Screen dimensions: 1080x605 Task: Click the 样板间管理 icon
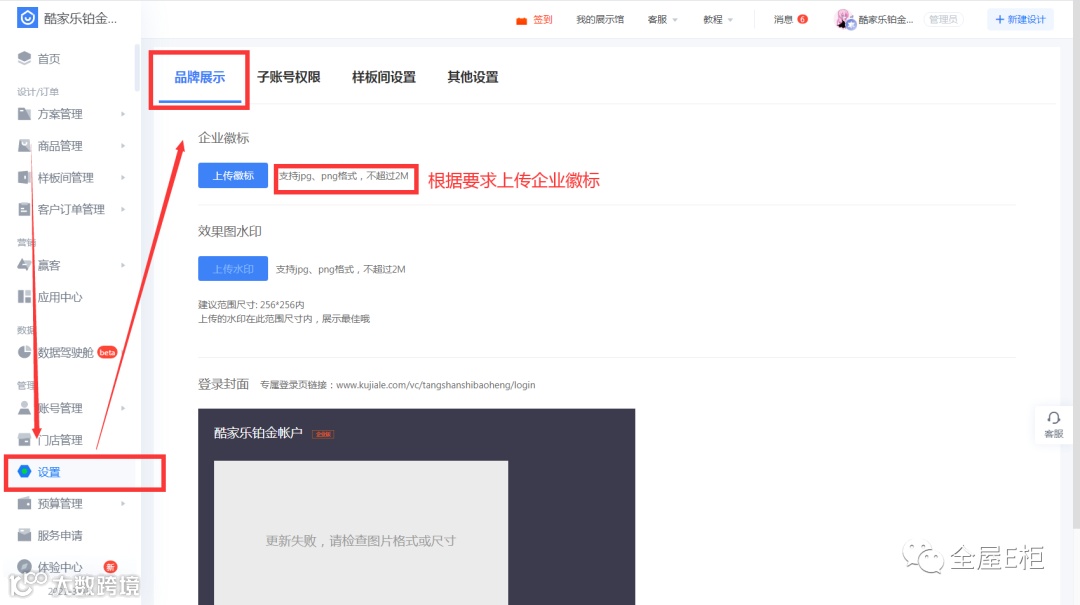click(25, 177)
